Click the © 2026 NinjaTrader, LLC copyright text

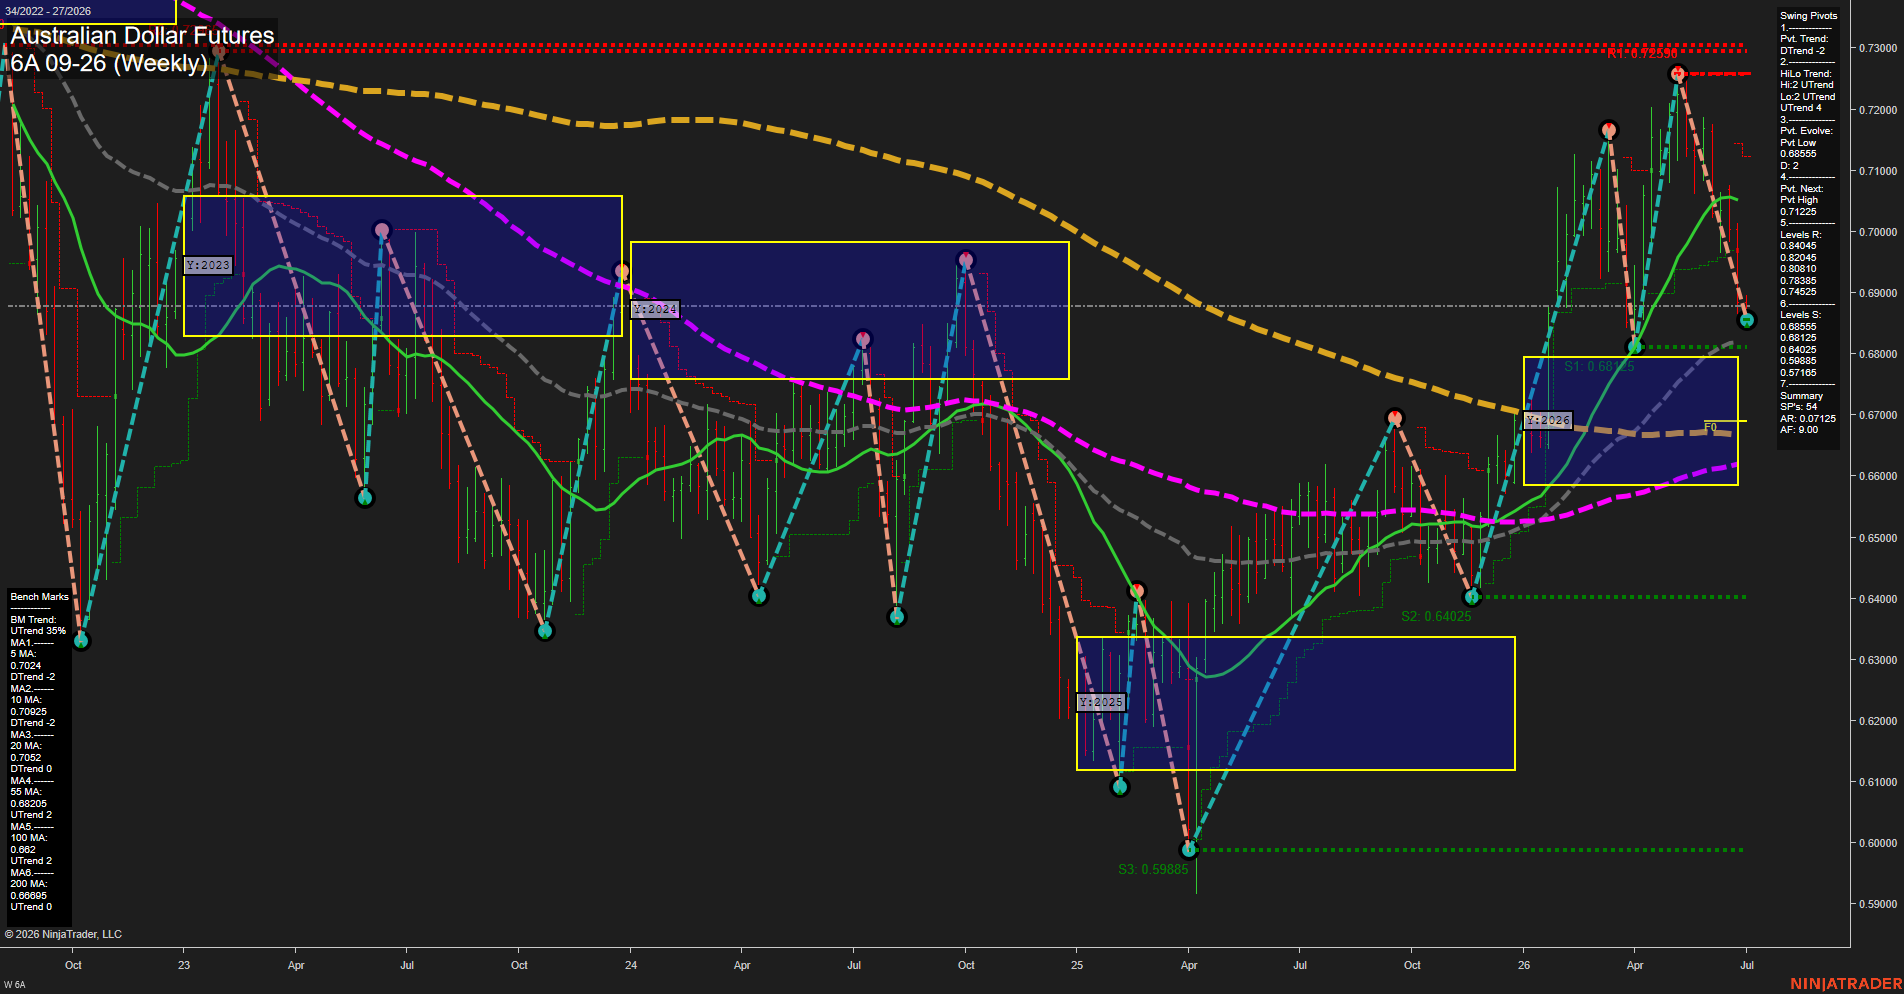[x=63, y=934]
